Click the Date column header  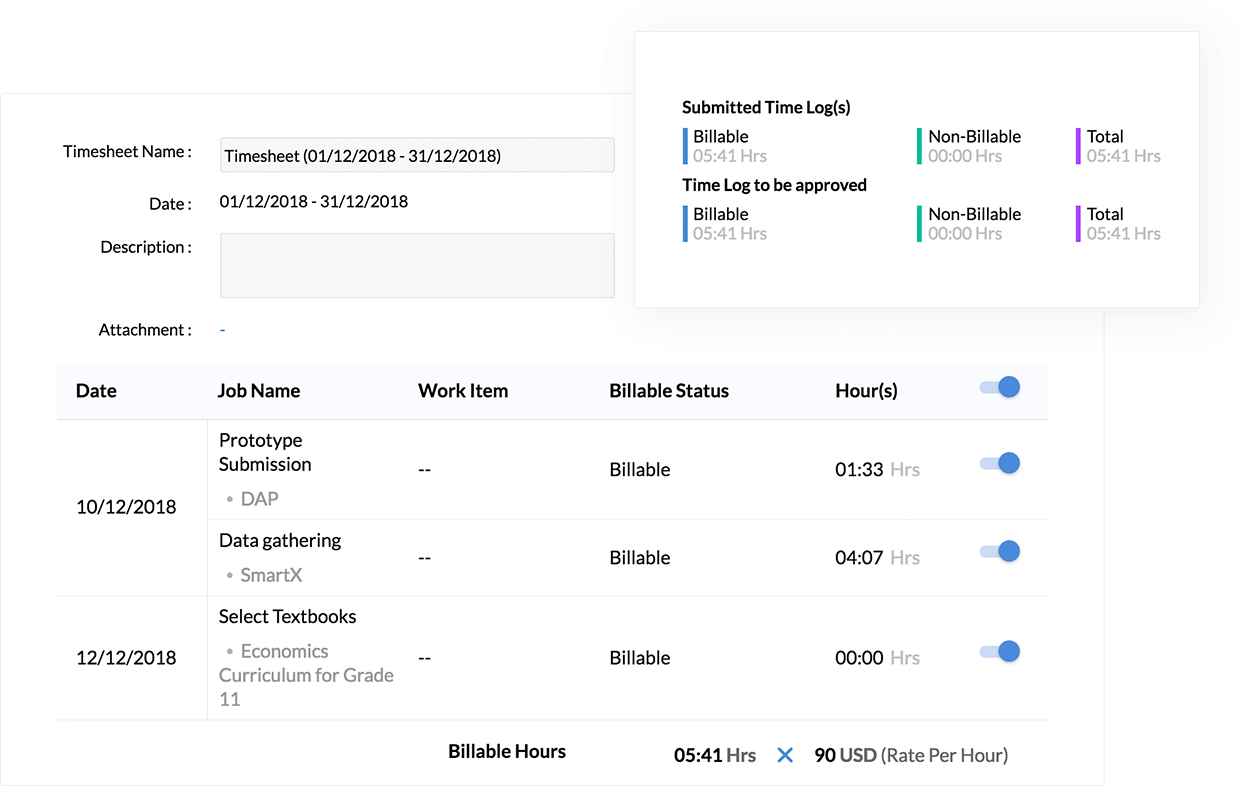pos(96,391)
